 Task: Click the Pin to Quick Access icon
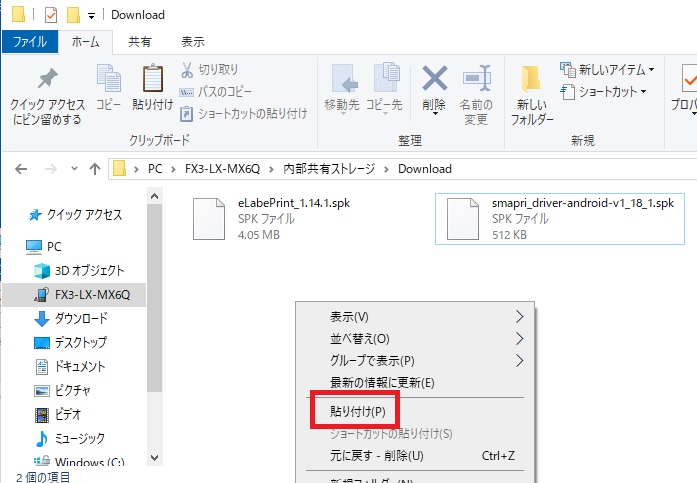pos(47,80)
